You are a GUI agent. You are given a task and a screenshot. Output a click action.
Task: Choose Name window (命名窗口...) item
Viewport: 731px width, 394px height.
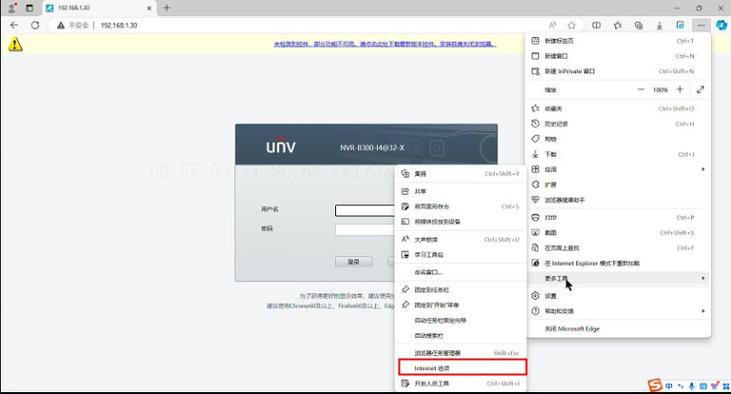point(461,272)
